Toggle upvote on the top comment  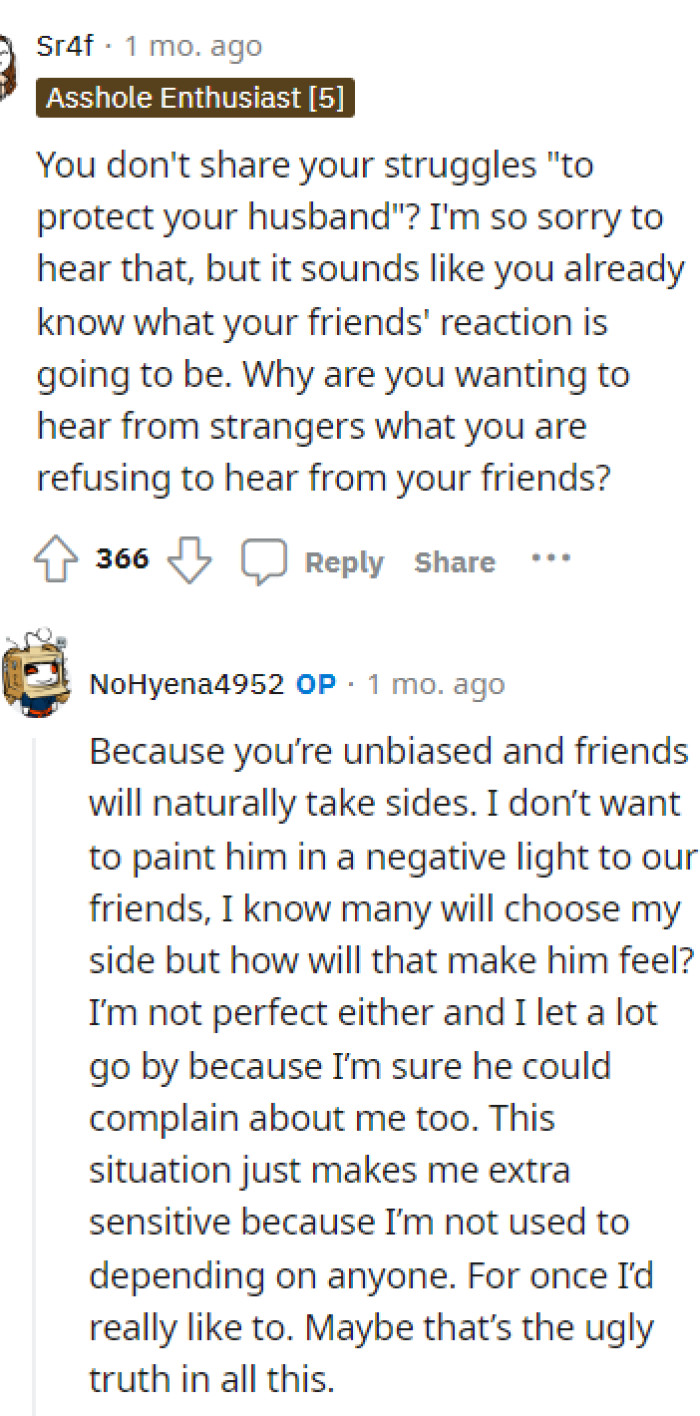pos(57,558)
